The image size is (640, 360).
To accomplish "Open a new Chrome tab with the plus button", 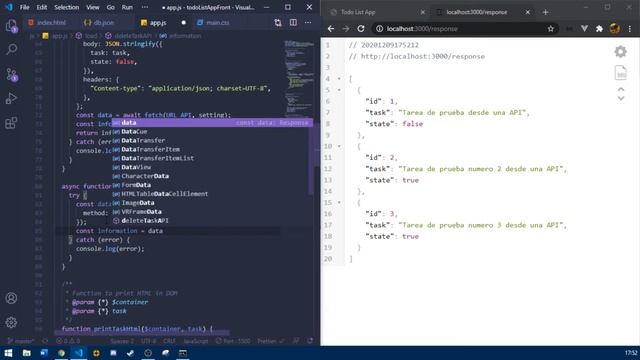I will coord(545,12).
